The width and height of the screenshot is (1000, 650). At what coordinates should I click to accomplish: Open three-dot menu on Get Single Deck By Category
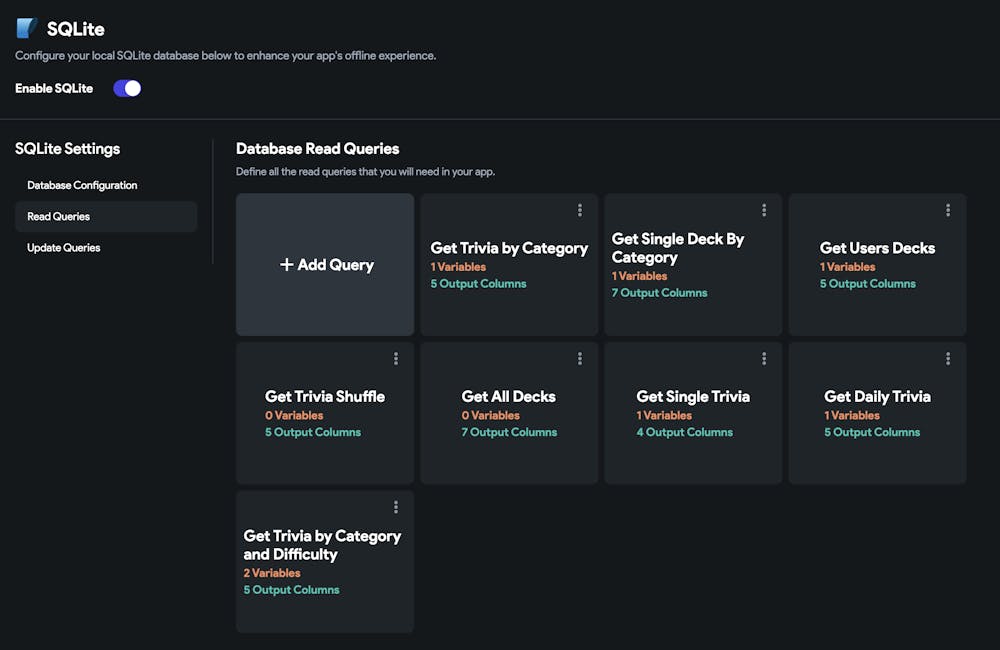point(764,210)
